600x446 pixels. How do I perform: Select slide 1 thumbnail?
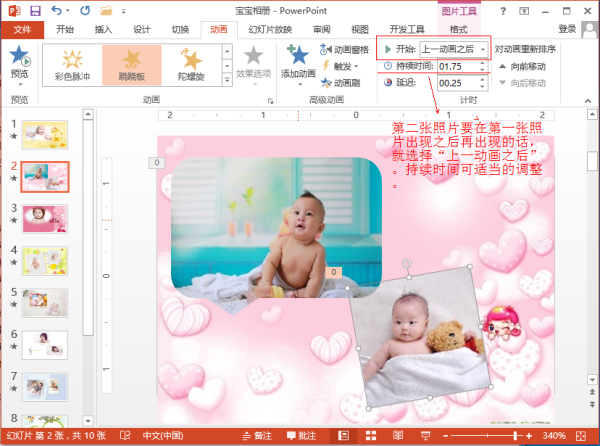click(45, 135)
